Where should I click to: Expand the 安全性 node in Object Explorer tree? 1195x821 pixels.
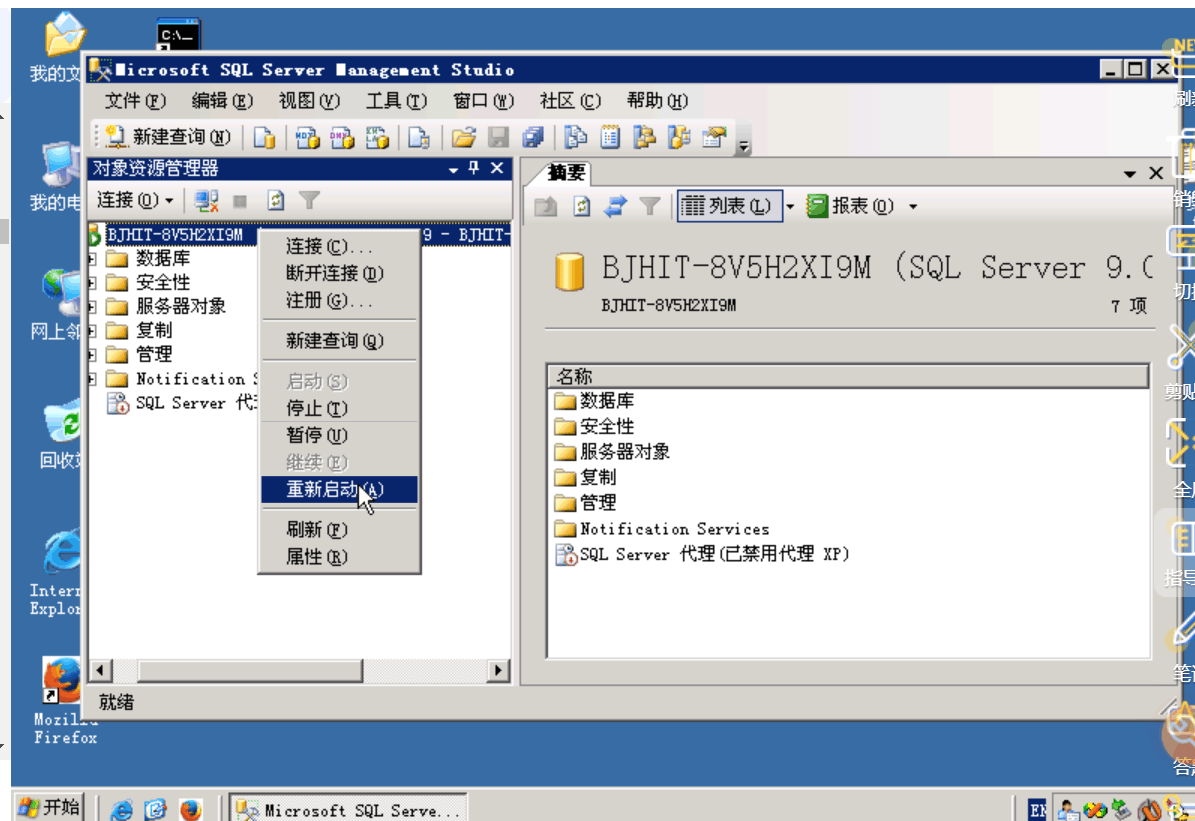[91, 283]
